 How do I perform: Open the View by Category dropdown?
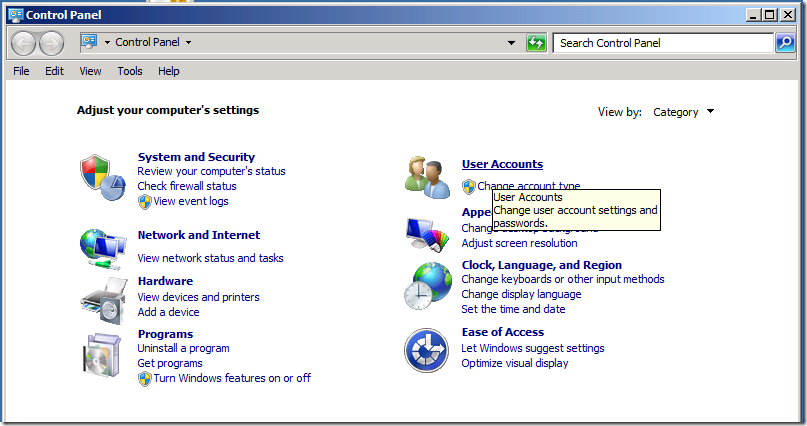[x=683, y=112]
